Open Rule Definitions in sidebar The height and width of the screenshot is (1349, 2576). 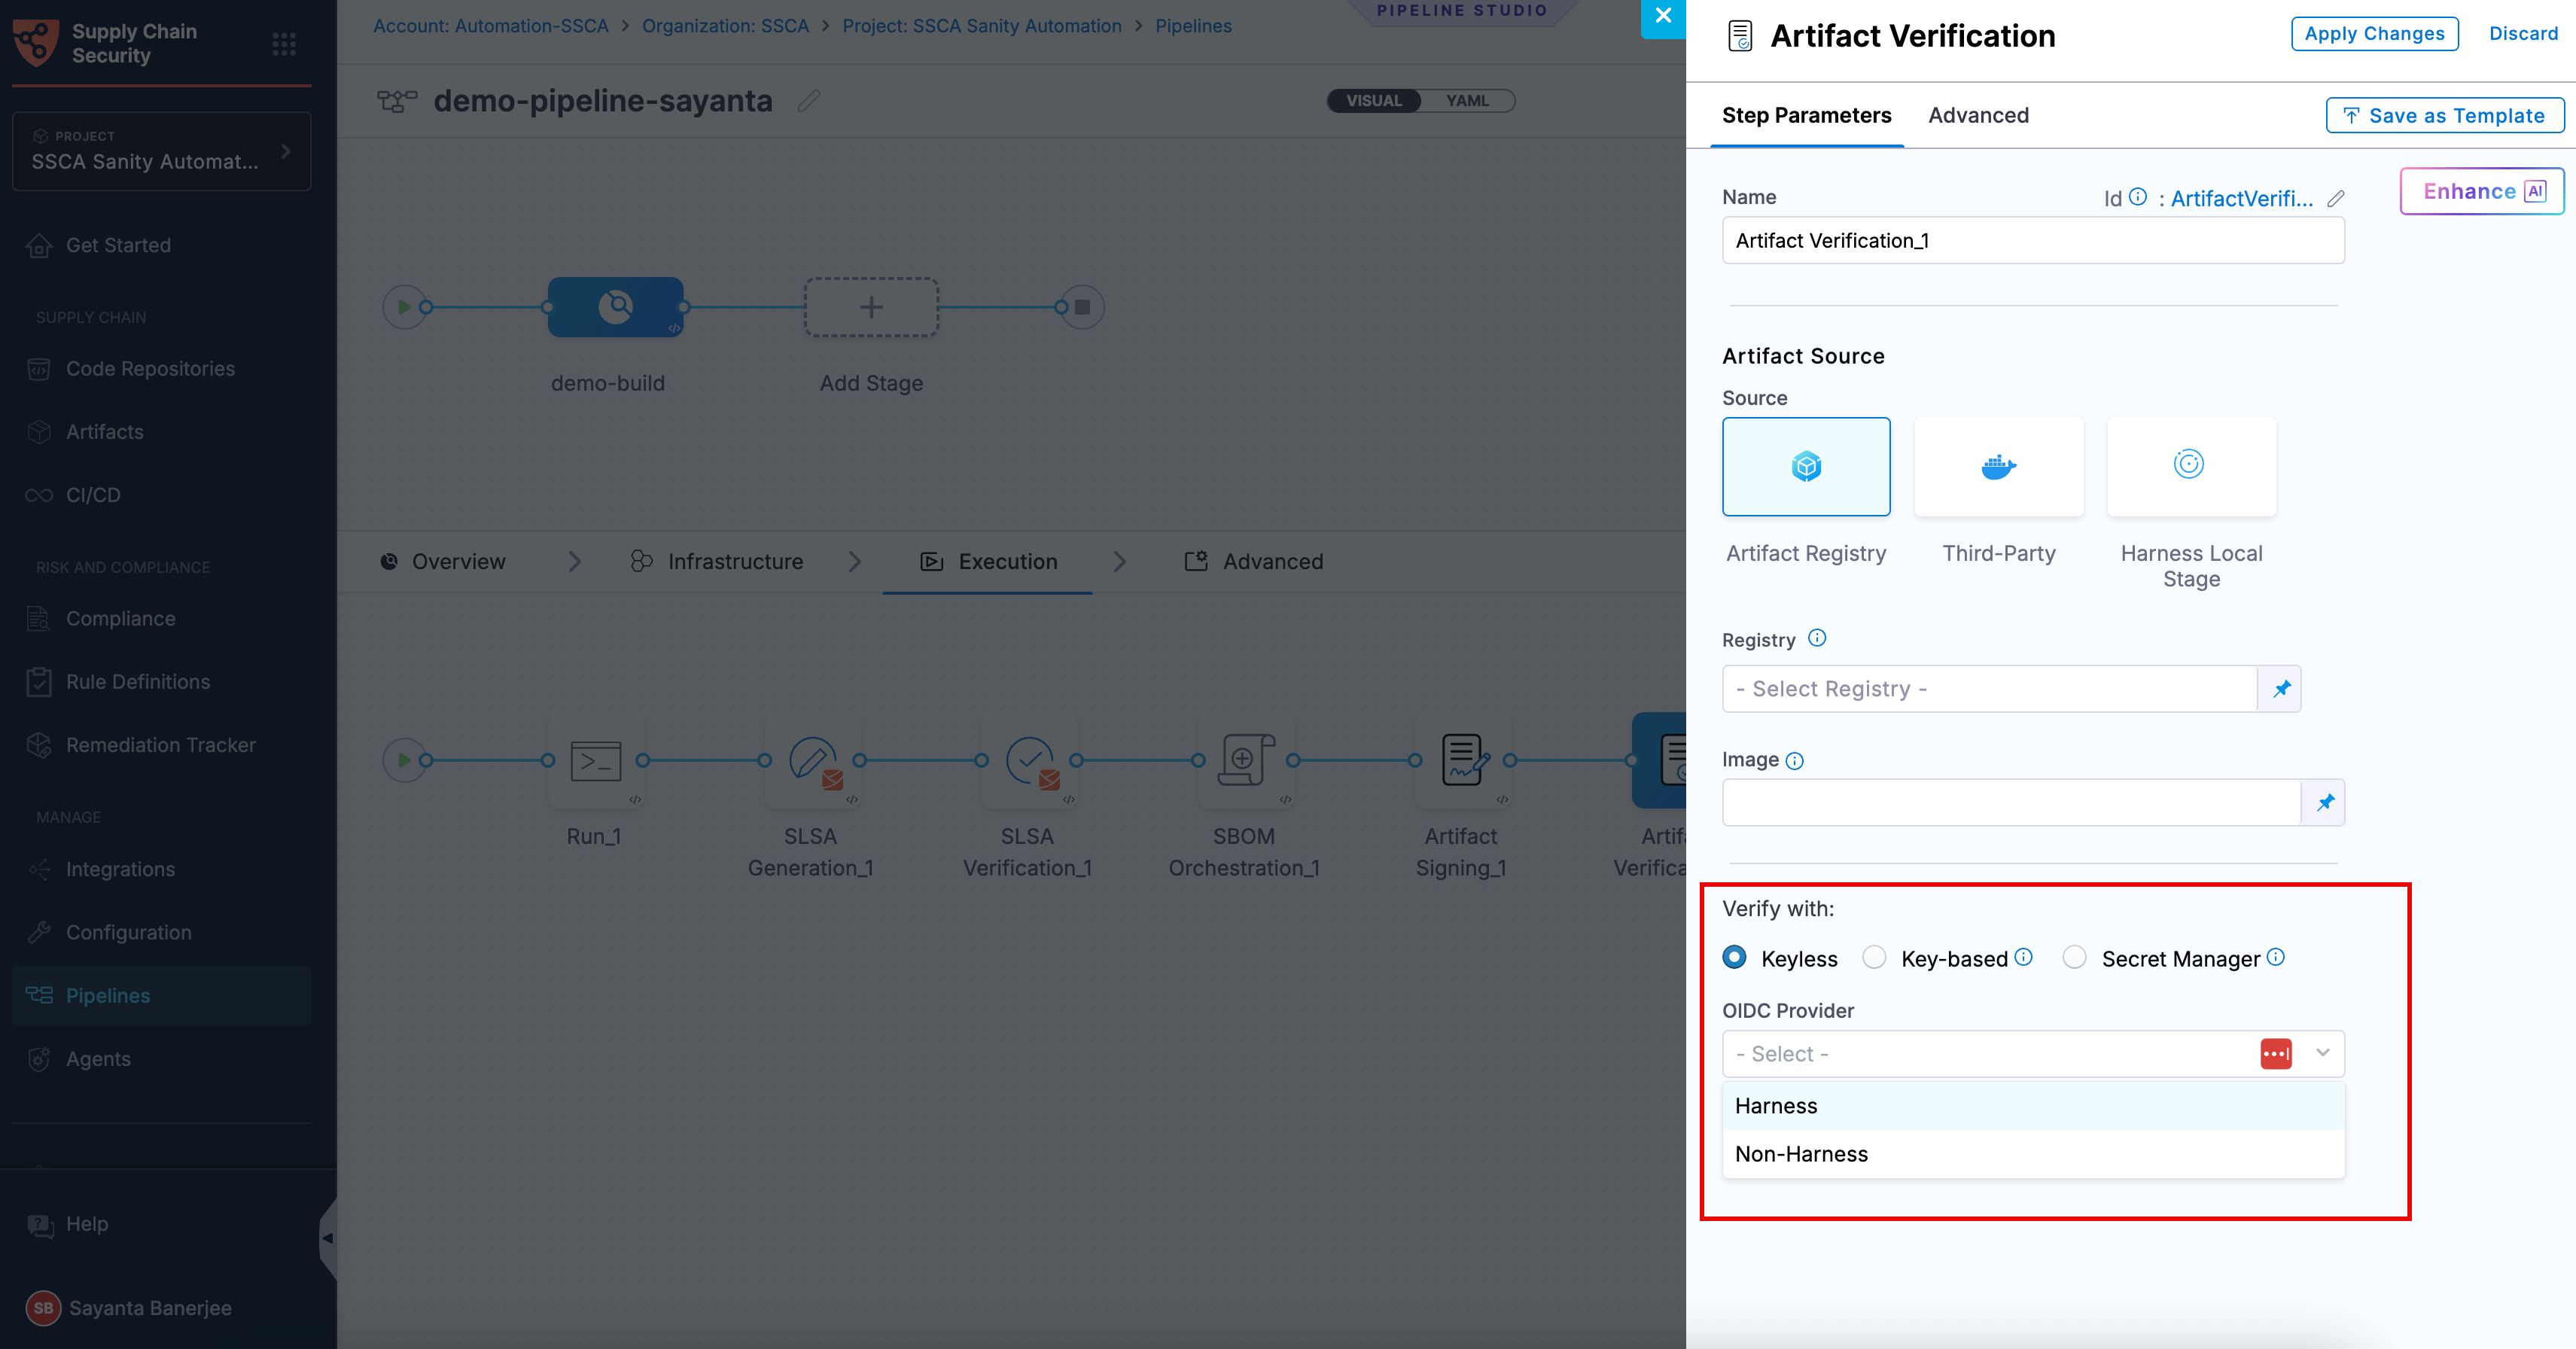point(137,682)
